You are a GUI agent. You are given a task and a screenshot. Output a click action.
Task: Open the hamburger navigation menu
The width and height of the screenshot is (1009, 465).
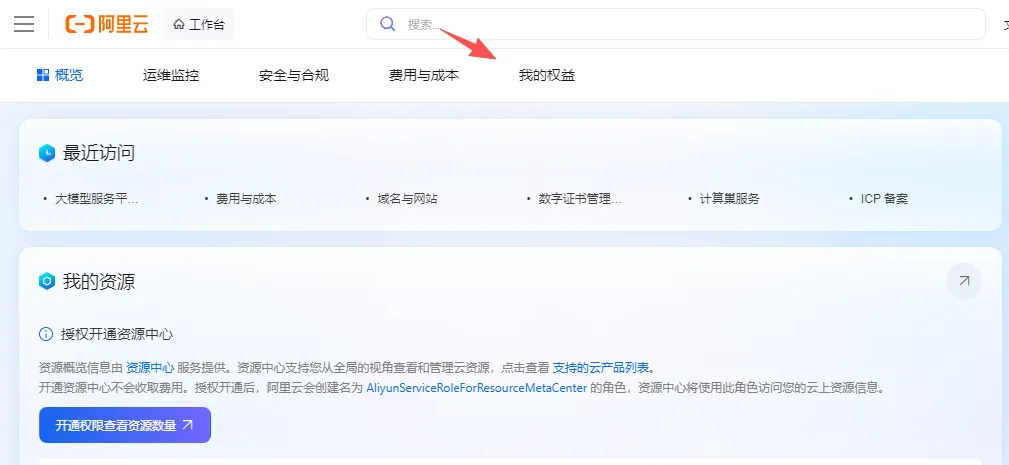pos(24,24)
